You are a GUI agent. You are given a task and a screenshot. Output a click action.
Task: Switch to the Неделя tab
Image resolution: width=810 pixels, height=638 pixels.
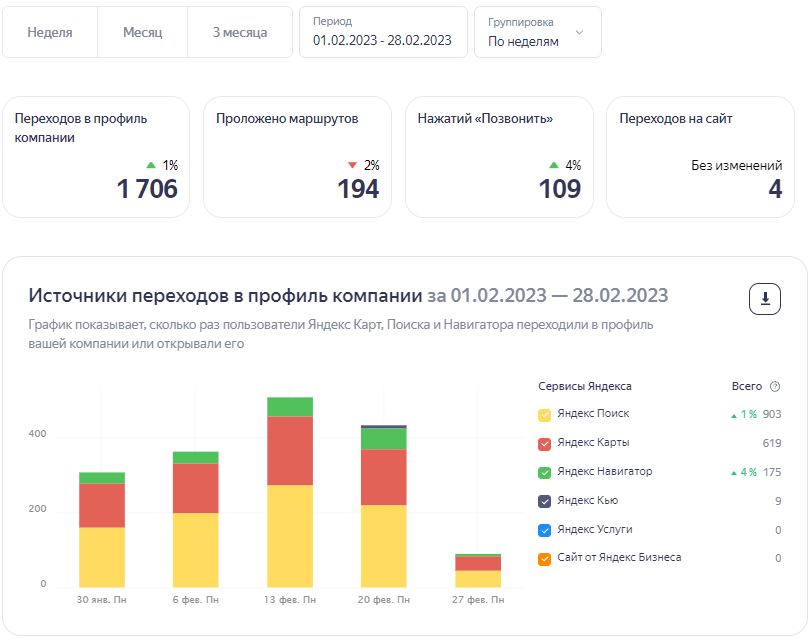pos(50,32)
